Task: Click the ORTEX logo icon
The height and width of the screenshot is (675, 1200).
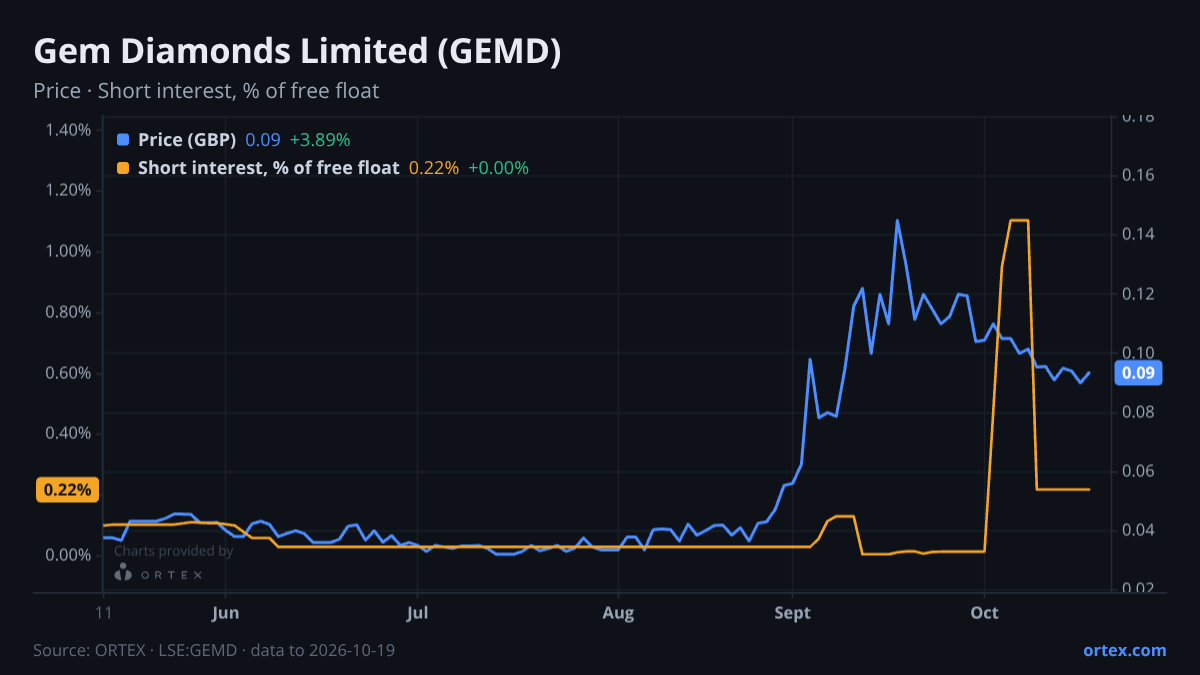Action: [x=123, y=572]
